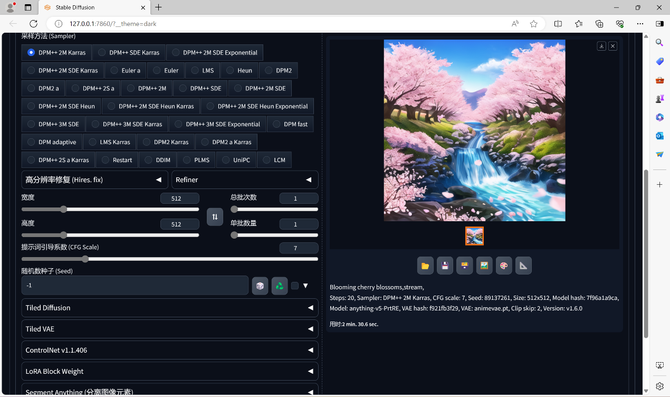The width and height of the screenshot is (670, 397).
Task: Select the Euler sampler radio
Action: coord(166,71)
